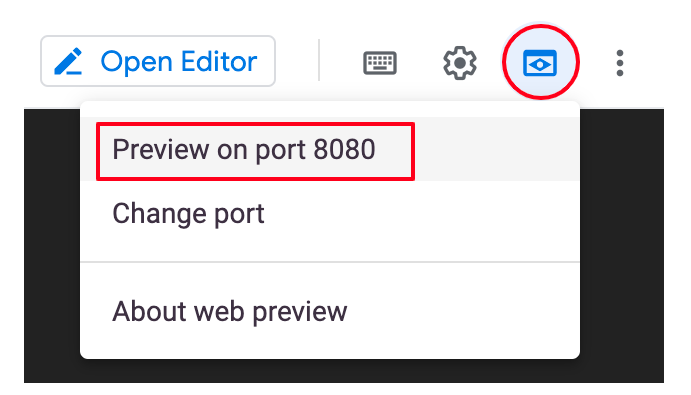Screen dimensions: 691x395
Task: Click the cog wheel toolbar item
Action: 460,63
